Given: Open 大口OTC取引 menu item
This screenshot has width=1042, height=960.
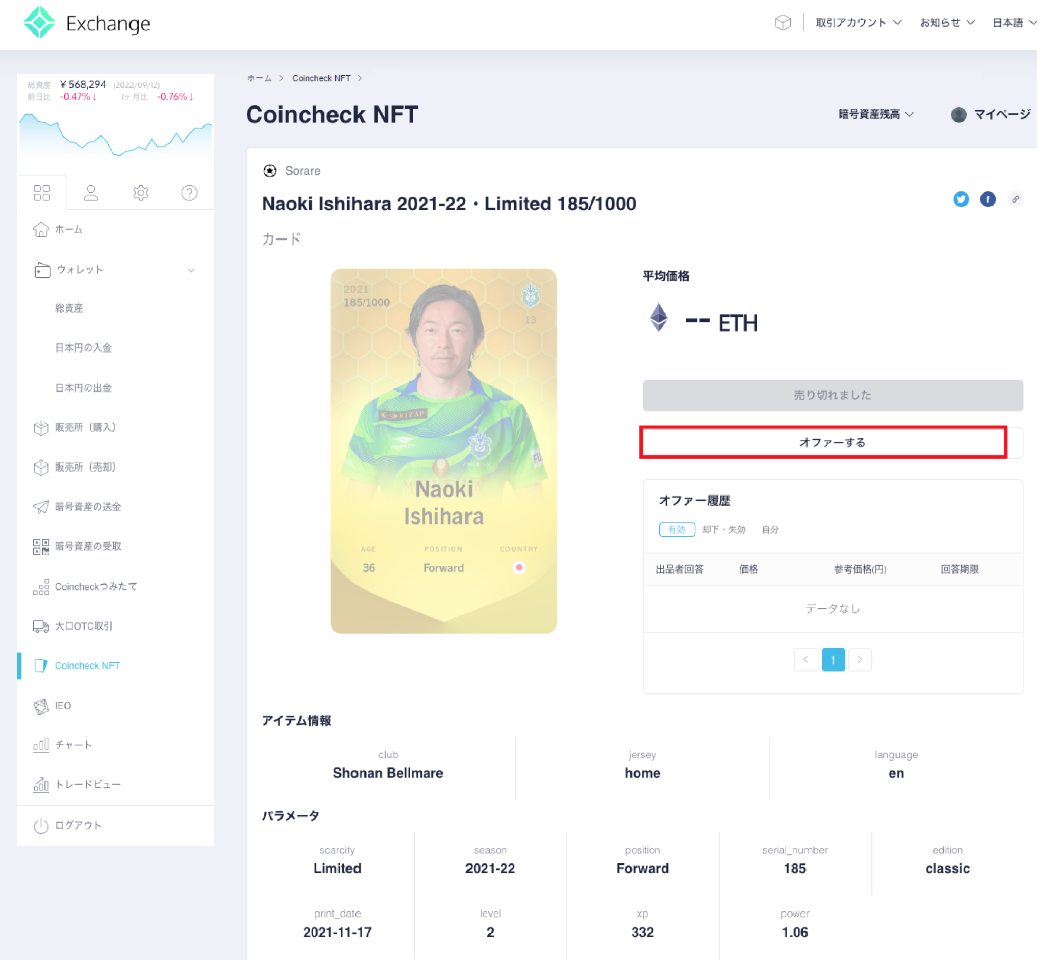Looking at the screenshot, I should [84, 626].
